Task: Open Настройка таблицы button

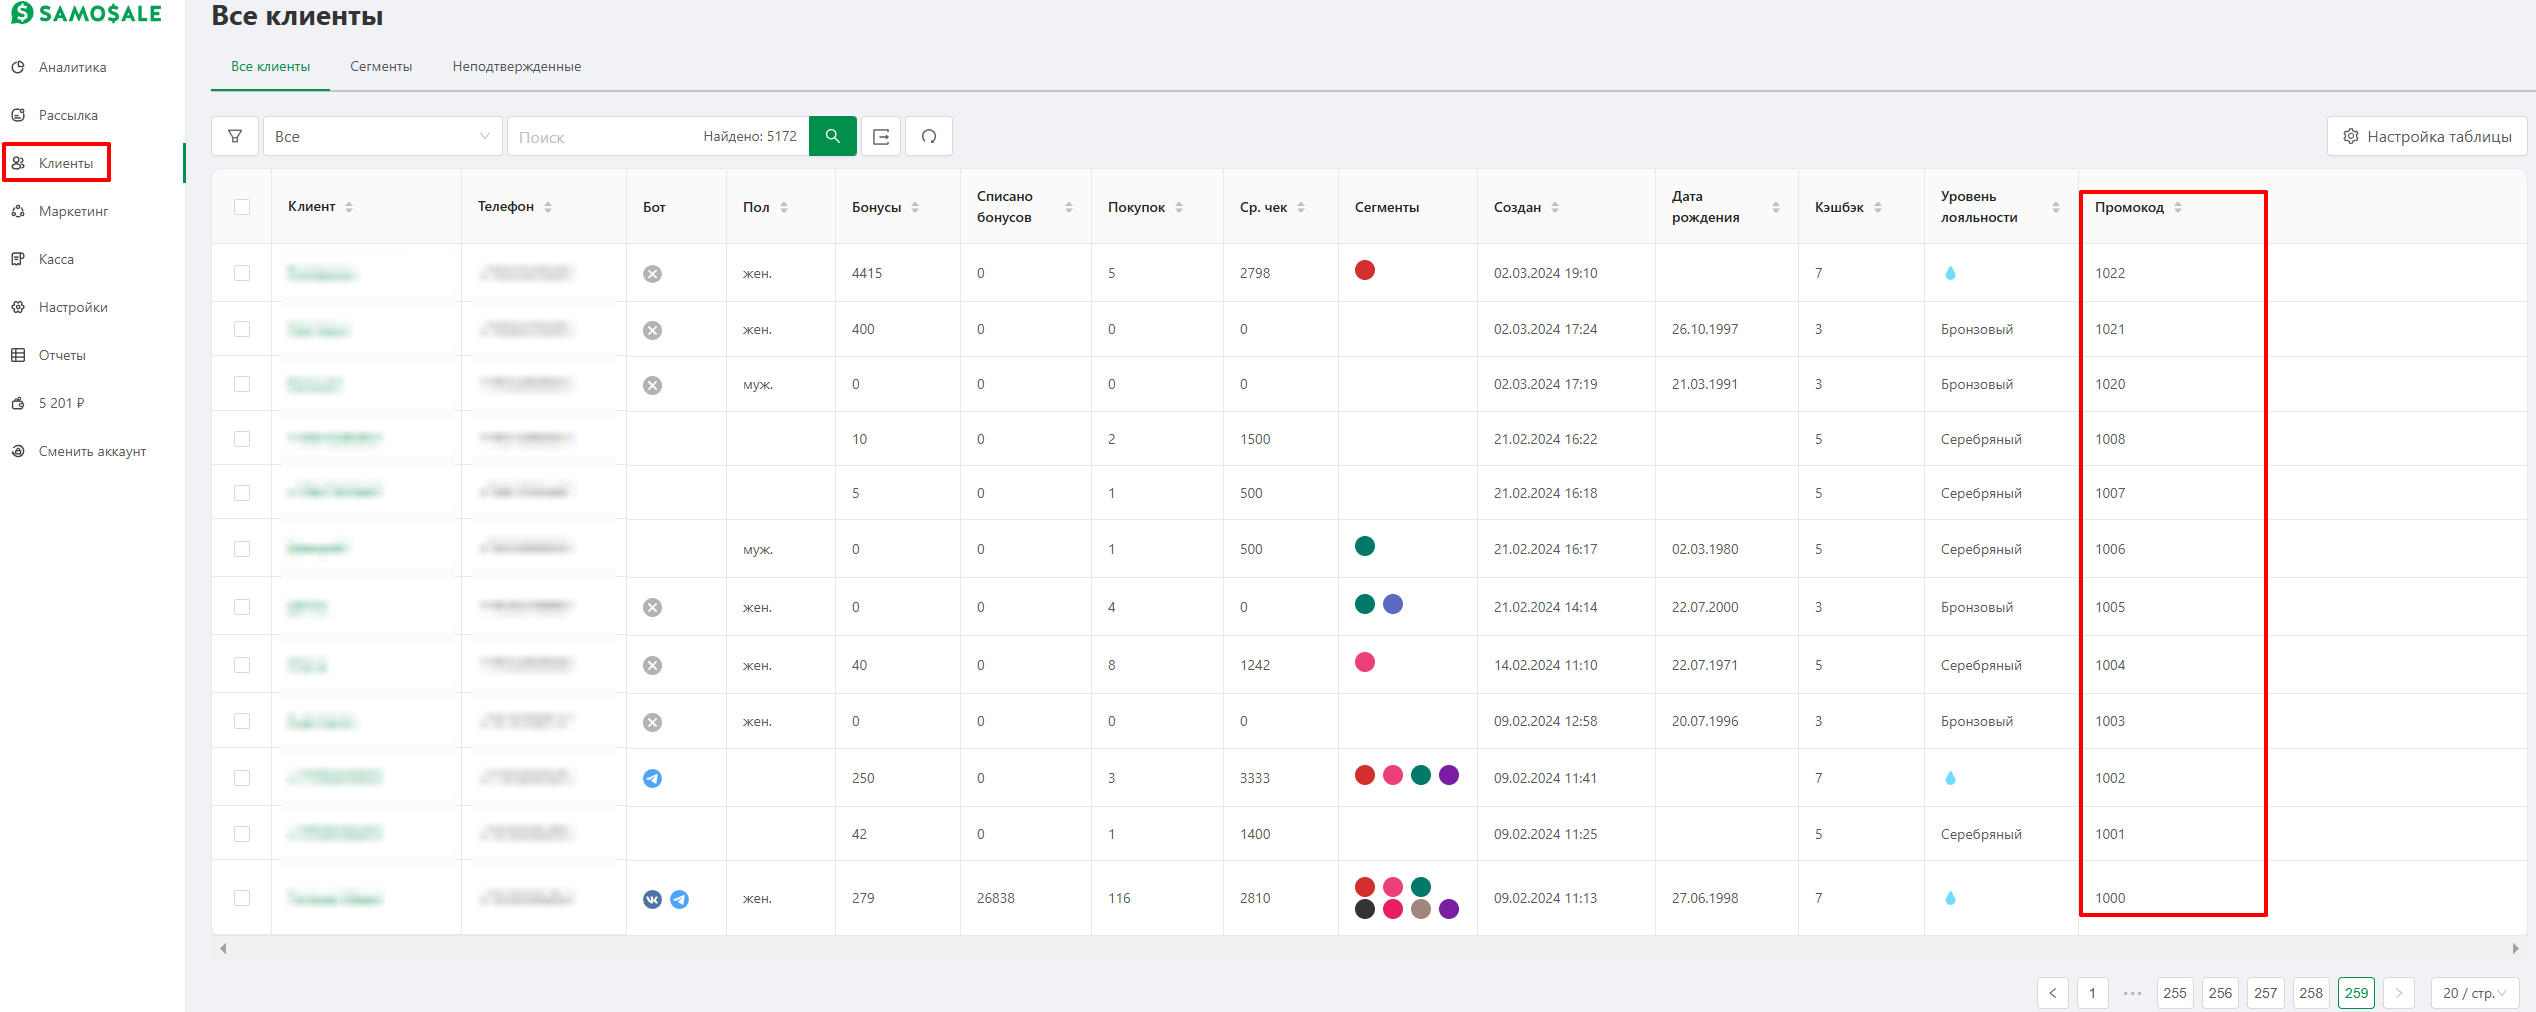Action: 2427,136
